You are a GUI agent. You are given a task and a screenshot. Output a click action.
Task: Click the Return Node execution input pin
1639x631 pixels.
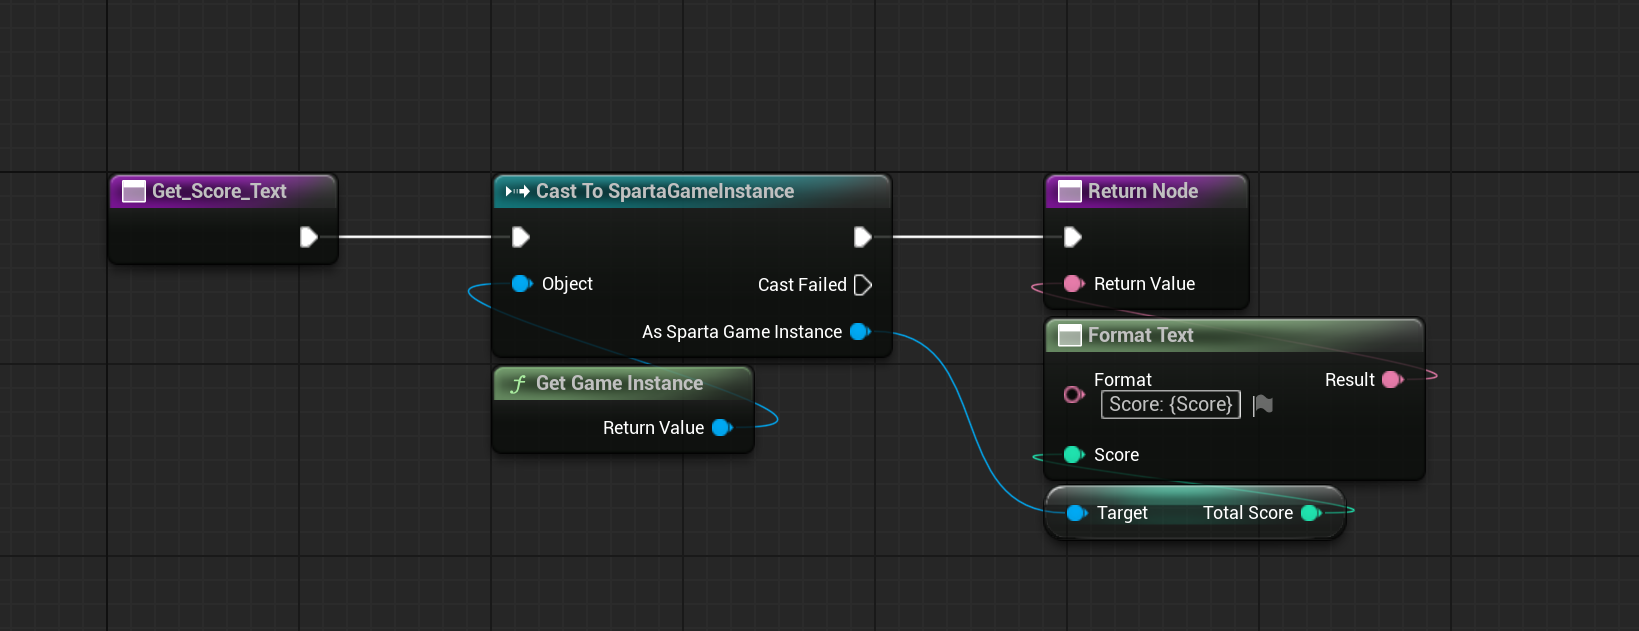(1072, 237)
